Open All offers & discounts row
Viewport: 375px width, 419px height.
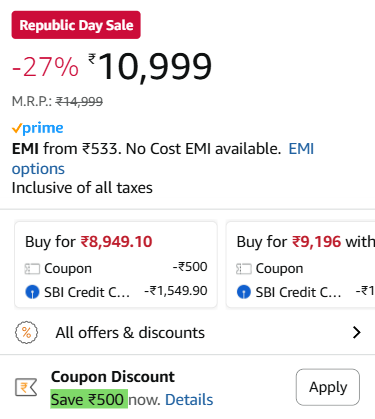point(187,332)
